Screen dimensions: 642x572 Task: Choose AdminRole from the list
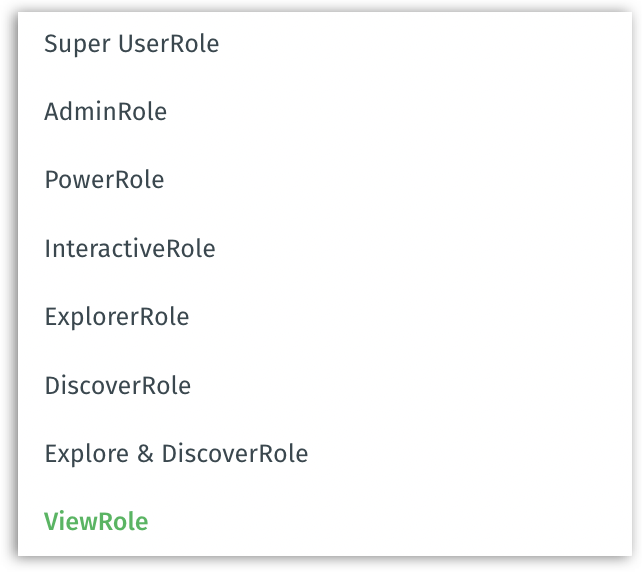tap(325, 111)
